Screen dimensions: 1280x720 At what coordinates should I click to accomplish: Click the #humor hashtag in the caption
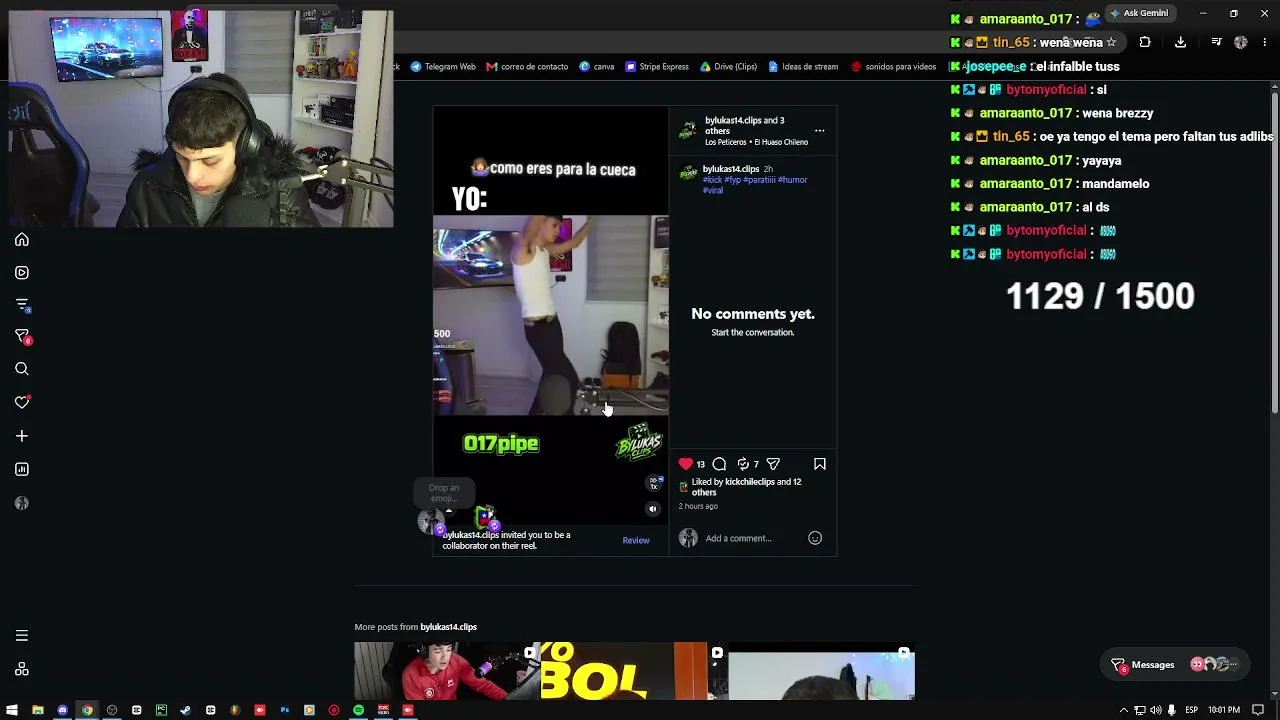click(x=793, y=180)
